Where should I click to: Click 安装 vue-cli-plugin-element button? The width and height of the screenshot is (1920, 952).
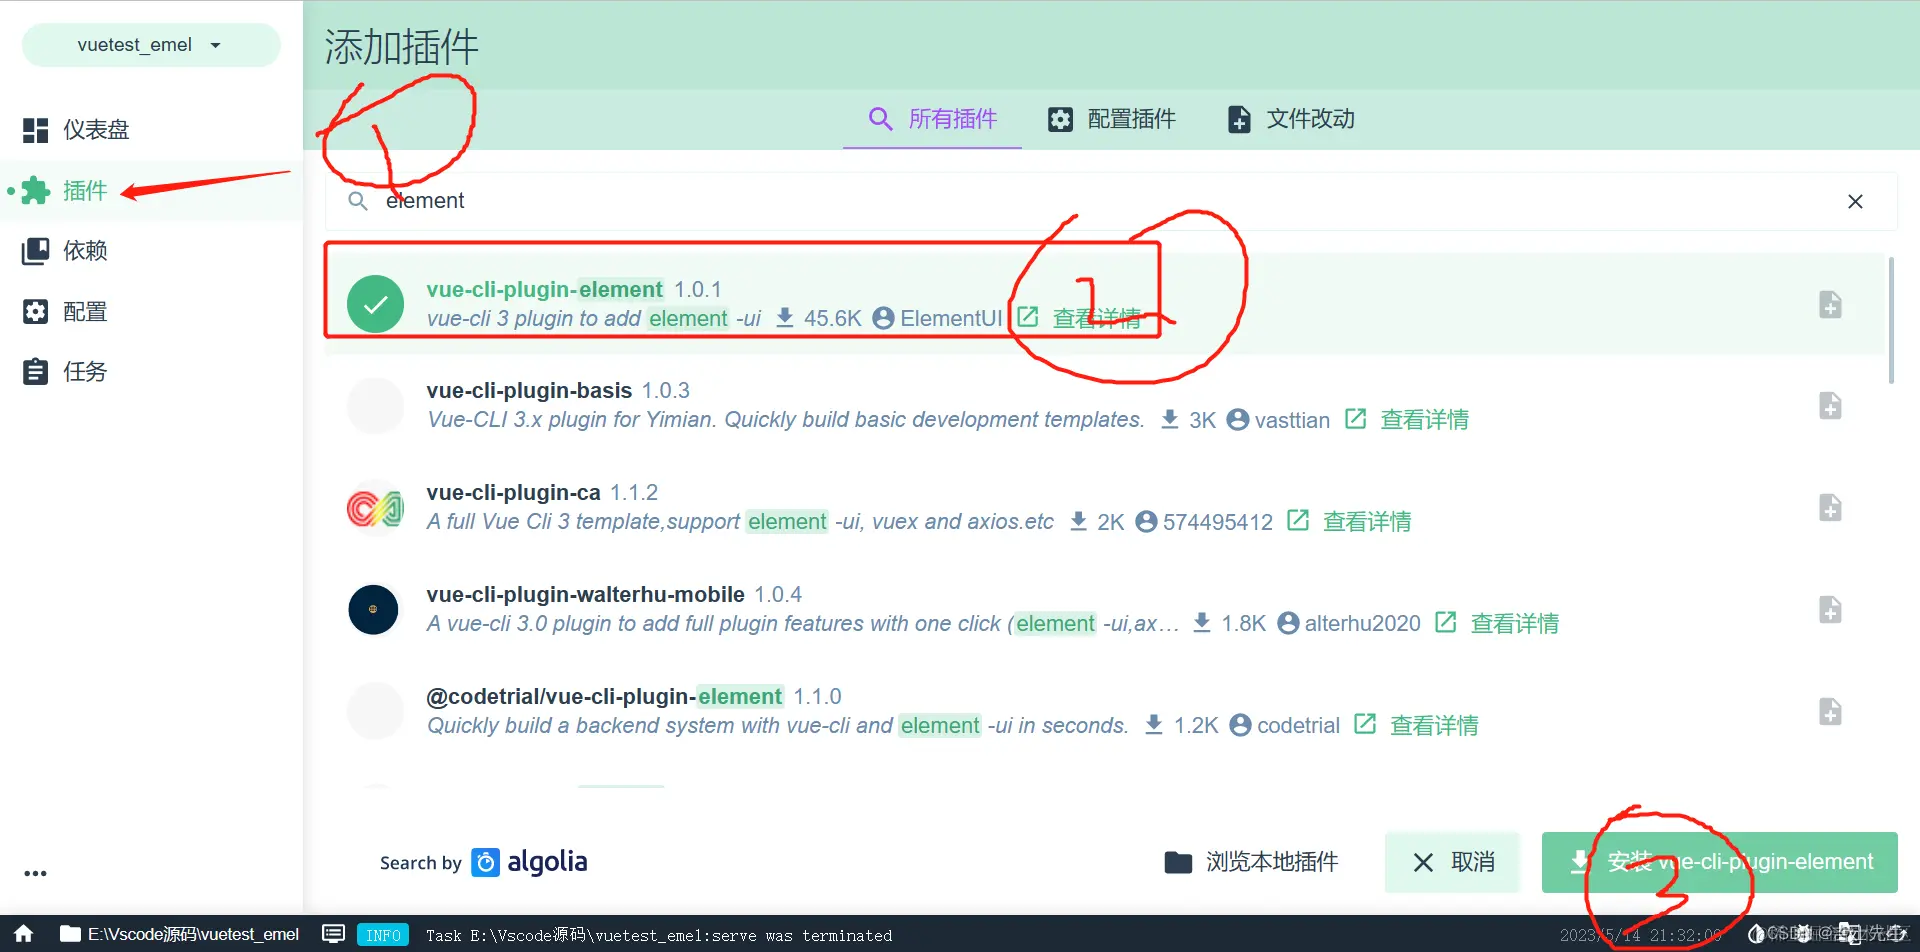[1719, 862]
